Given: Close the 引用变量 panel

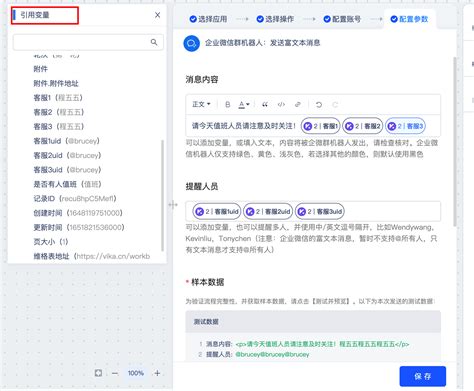Looking at the screenshot, I should coord(157,15).
